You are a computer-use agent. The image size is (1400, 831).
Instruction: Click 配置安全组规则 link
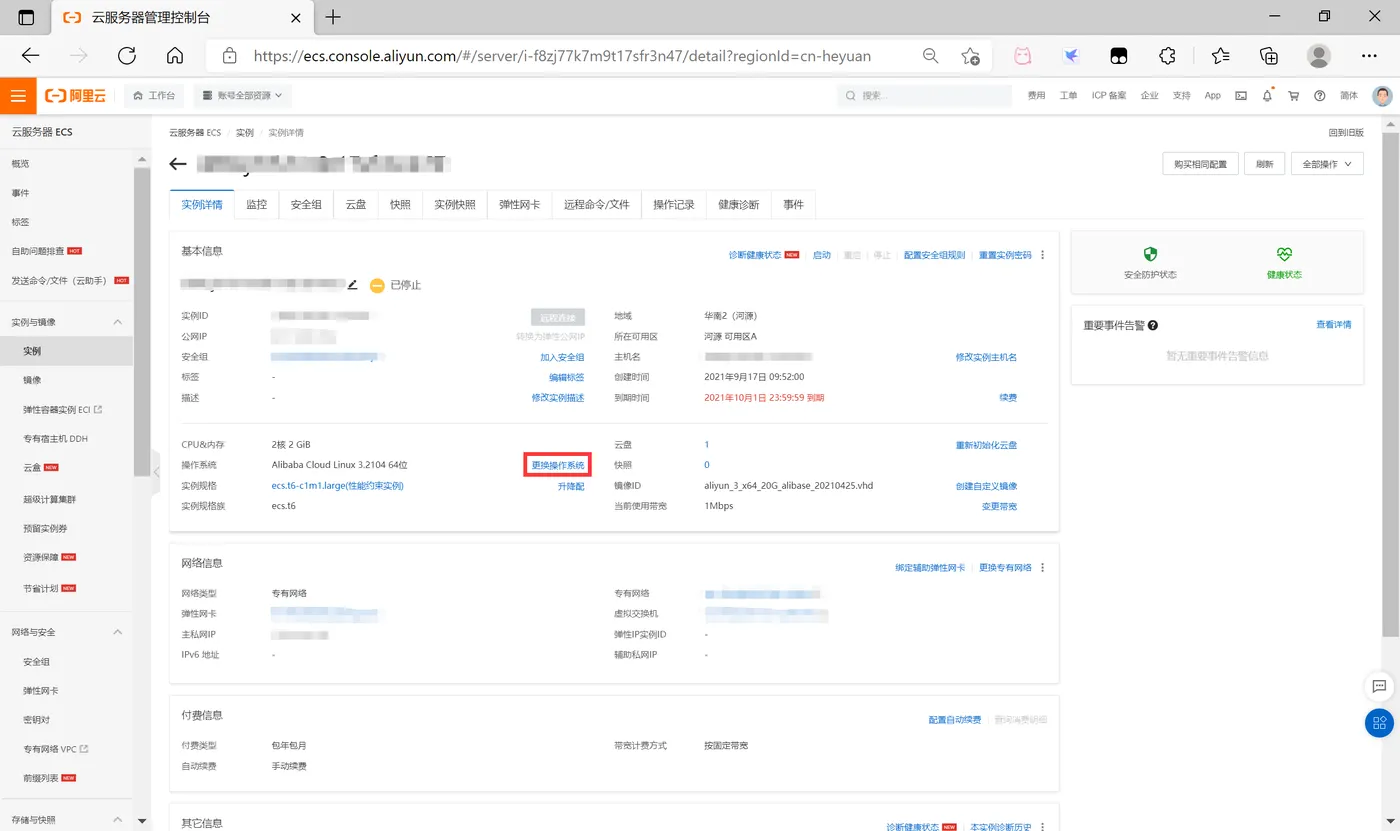click(934, 255)
